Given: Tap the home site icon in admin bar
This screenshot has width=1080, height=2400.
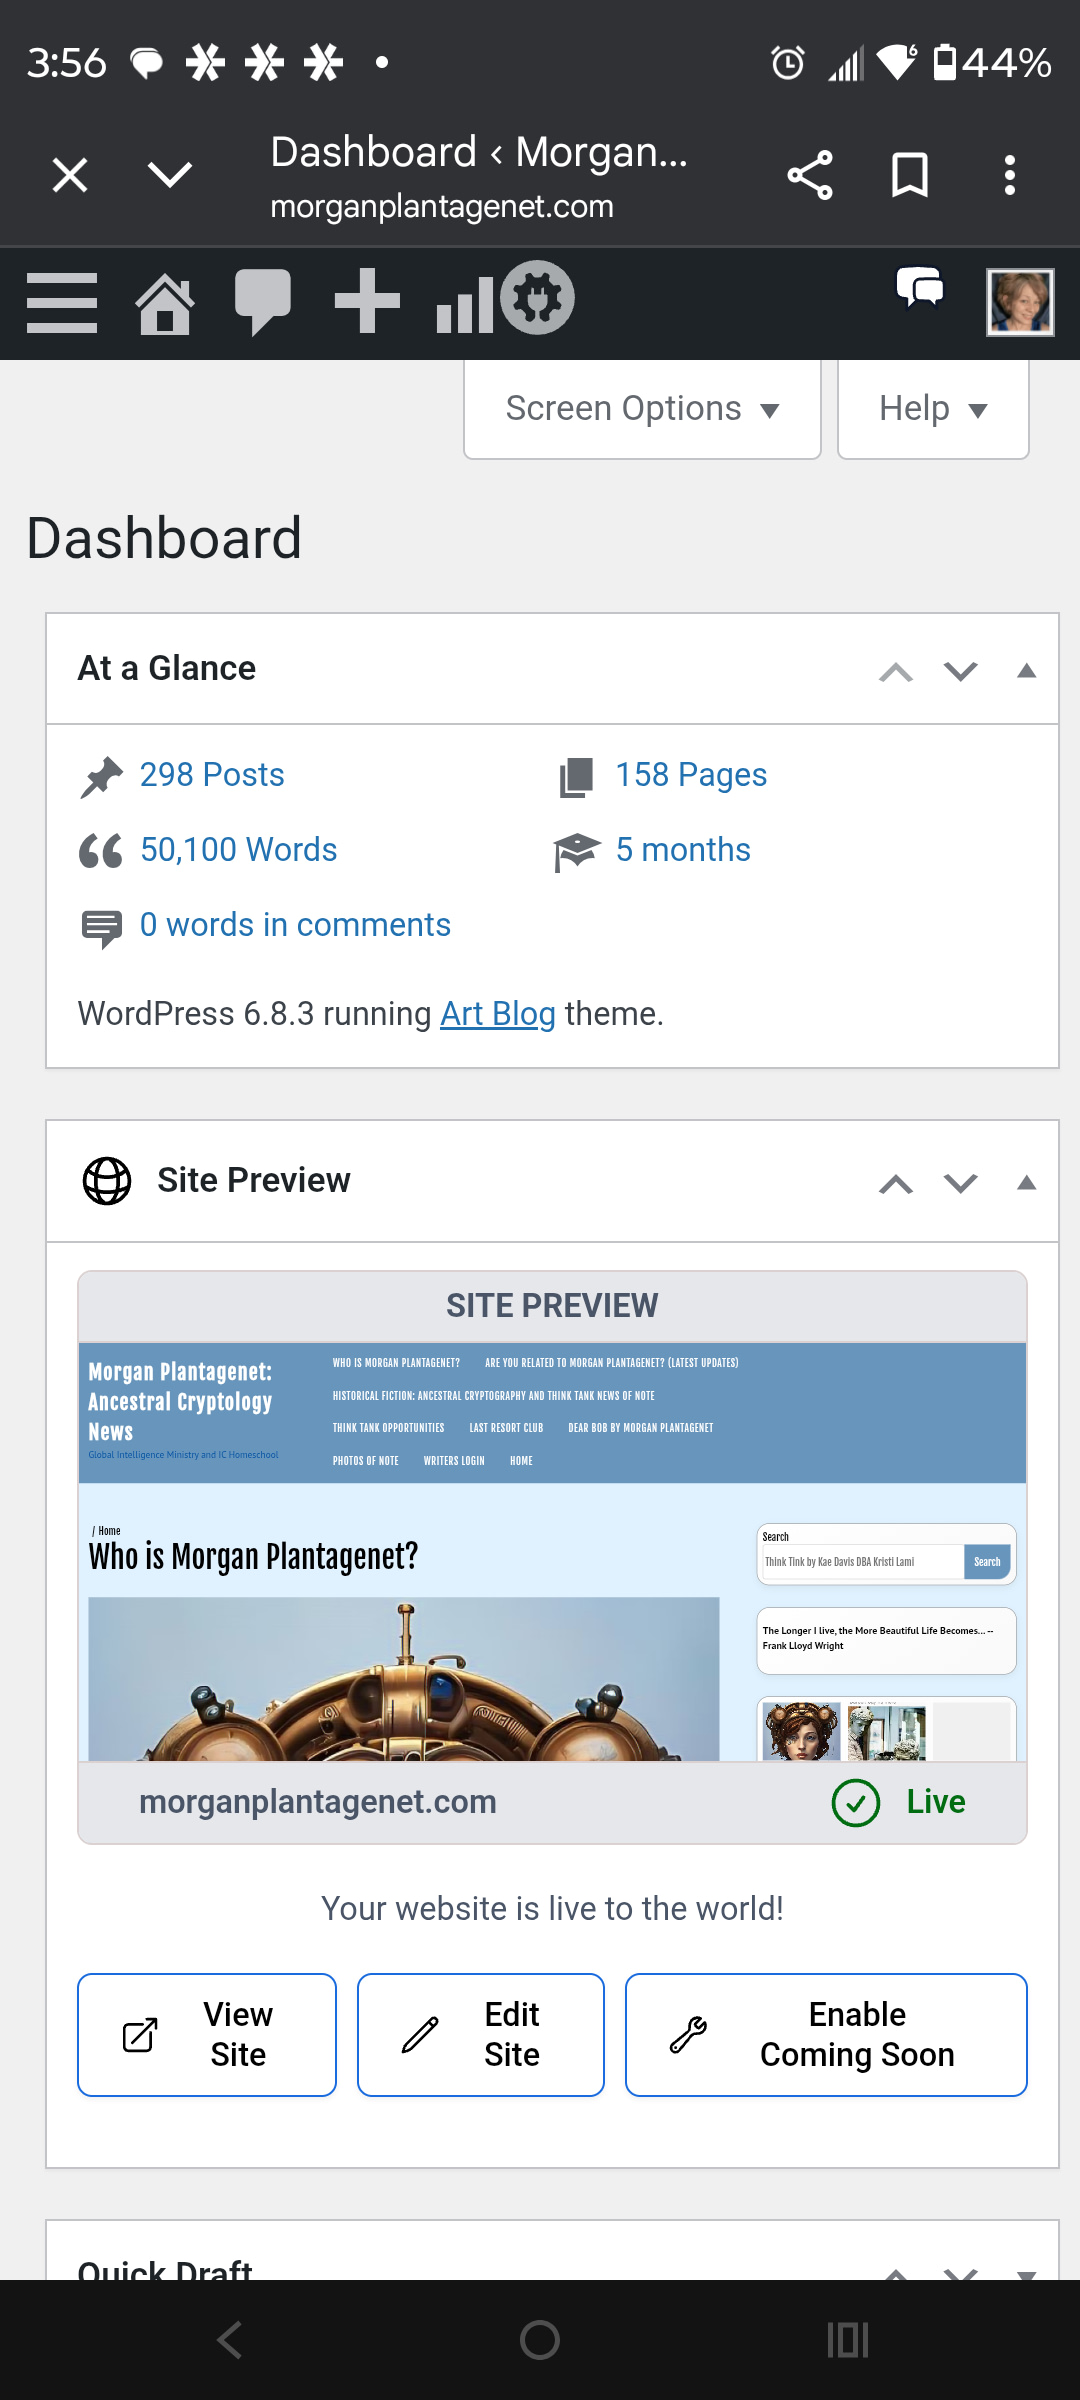Looking at the screenshot, I should (x=165, y=302).
